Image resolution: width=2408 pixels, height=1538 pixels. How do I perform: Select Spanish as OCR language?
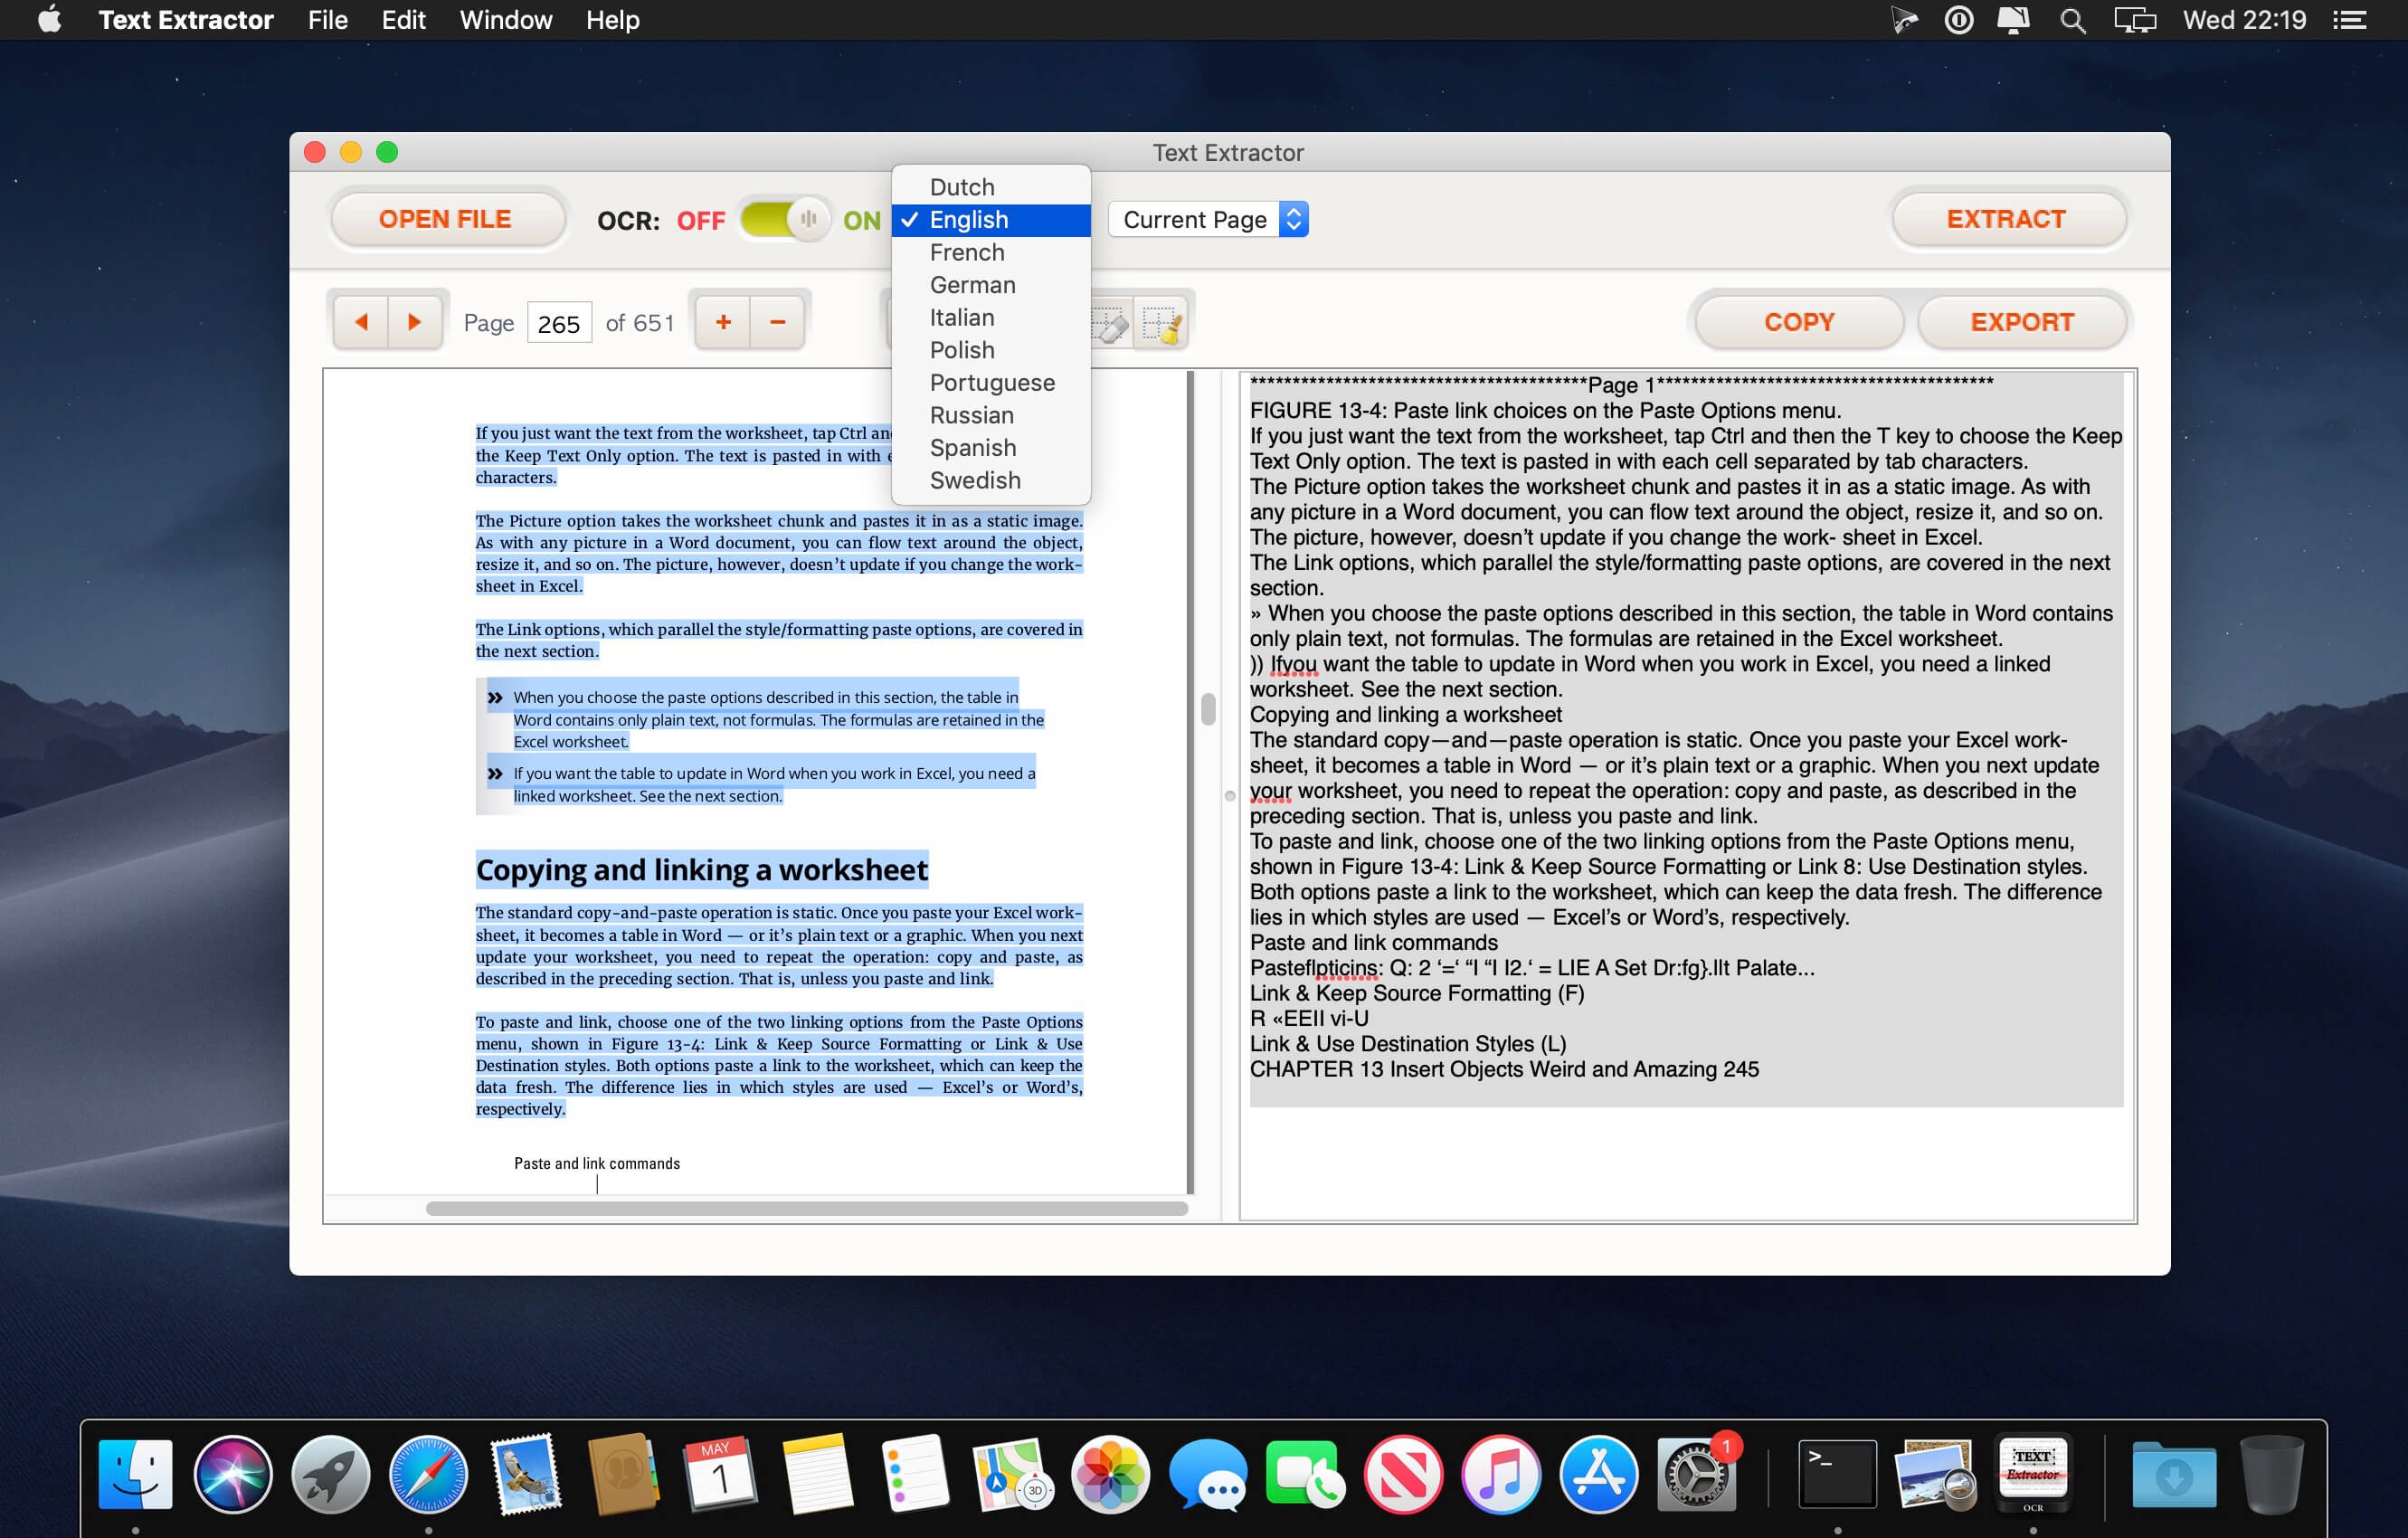pos(990,447)
